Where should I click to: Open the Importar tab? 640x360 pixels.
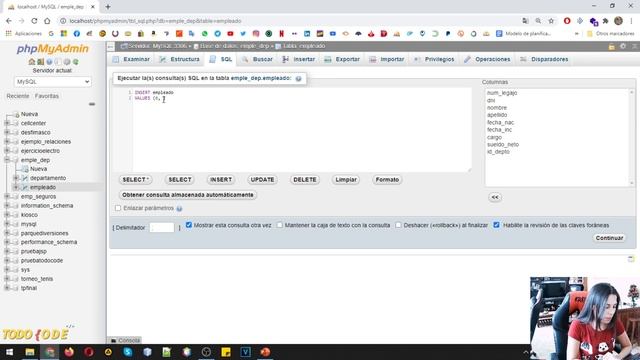[x=387, y=59]
